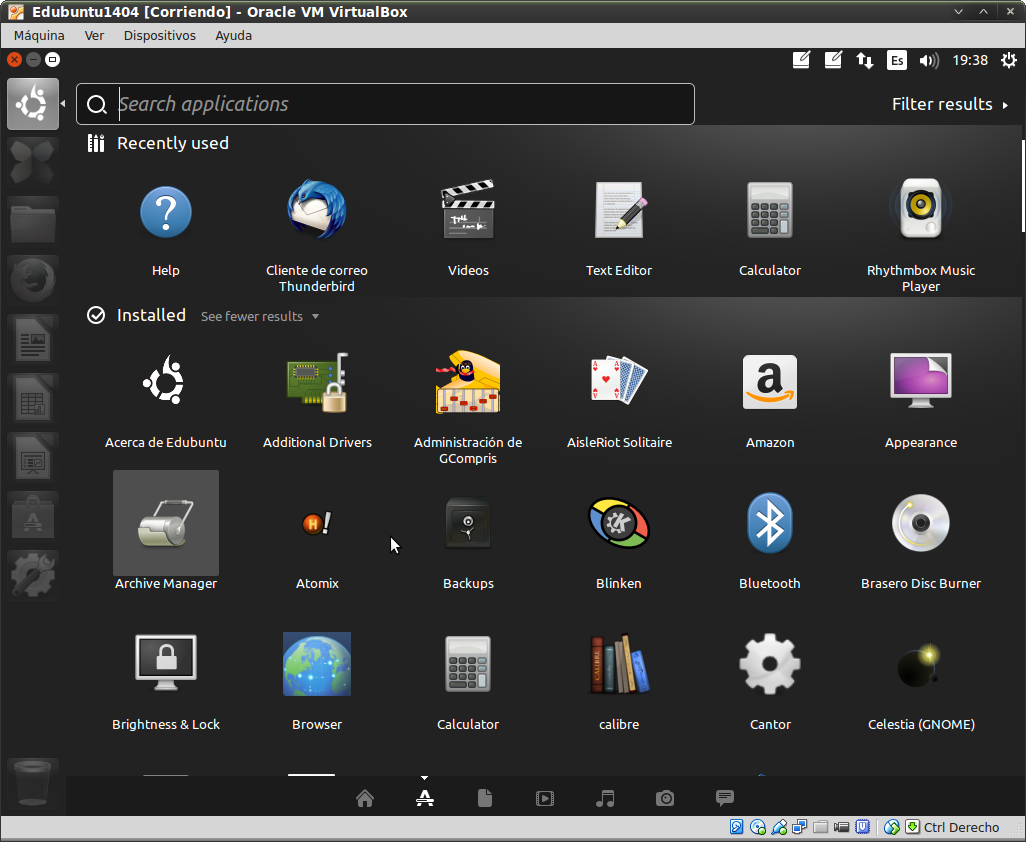
Task: Collapse Installed list with See fewer results
Action: 260,316
